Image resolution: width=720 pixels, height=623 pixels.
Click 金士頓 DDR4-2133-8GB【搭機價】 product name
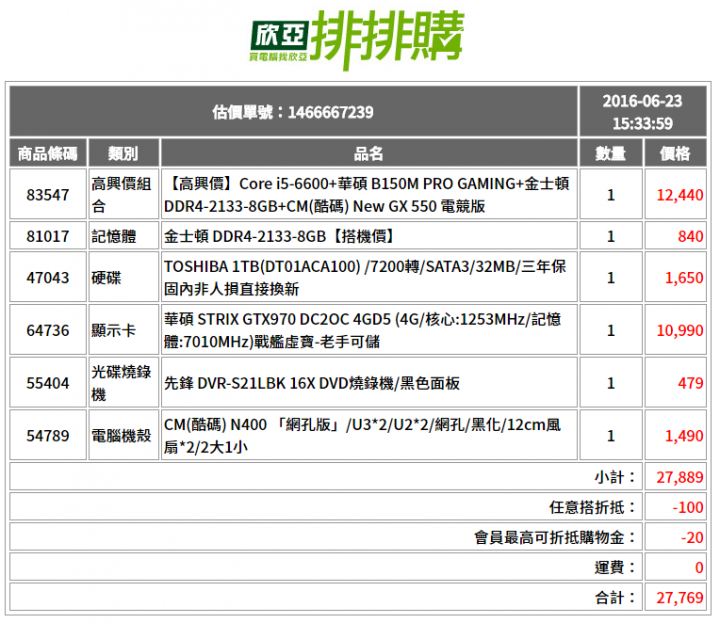click(x=281, y=236)
